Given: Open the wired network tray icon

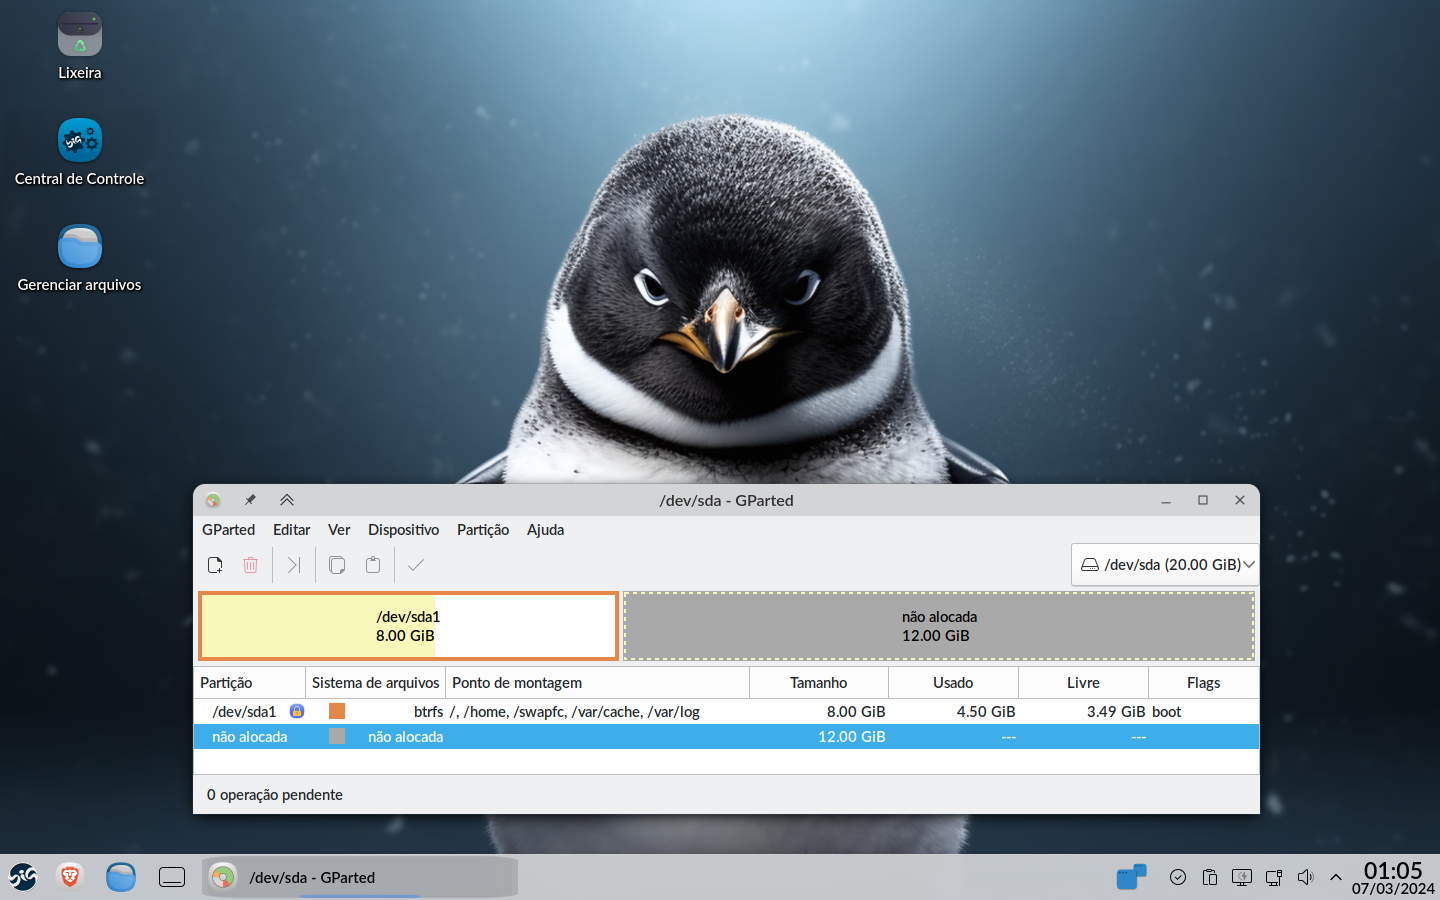Looking at the screenshot, I should 1274,877.
